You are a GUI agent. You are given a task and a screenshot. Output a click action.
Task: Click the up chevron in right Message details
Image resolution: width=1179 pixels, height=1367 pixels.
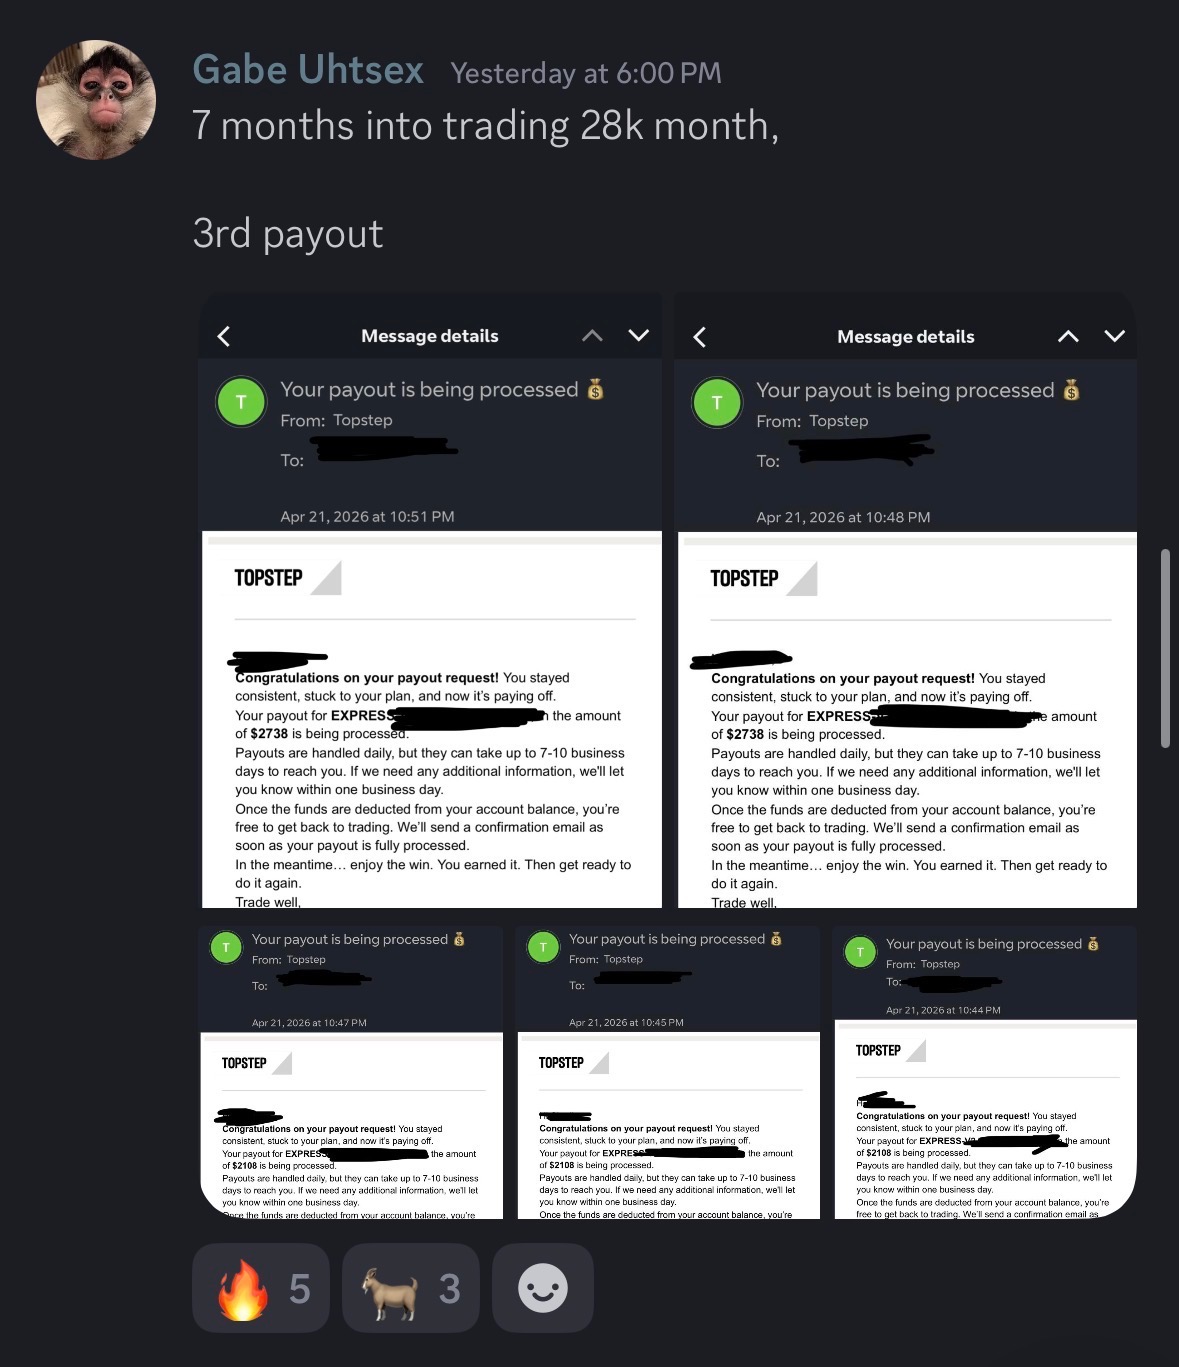(1068, 336)
